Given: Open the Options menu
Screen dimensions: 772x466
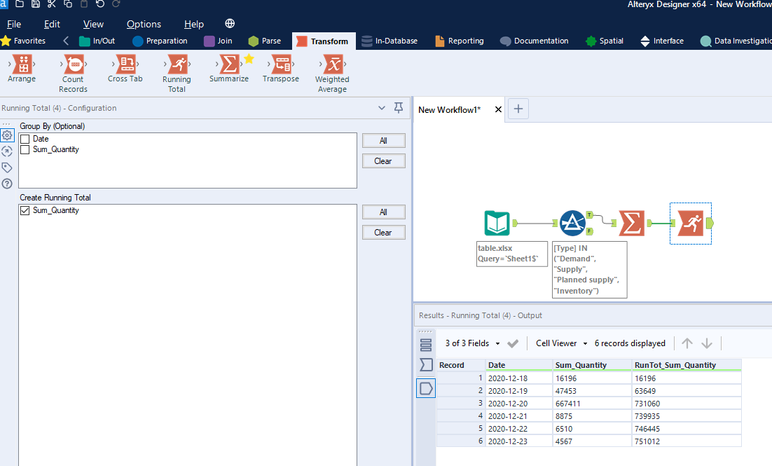Looking at the screenshot, I should [x=143, y=24].
